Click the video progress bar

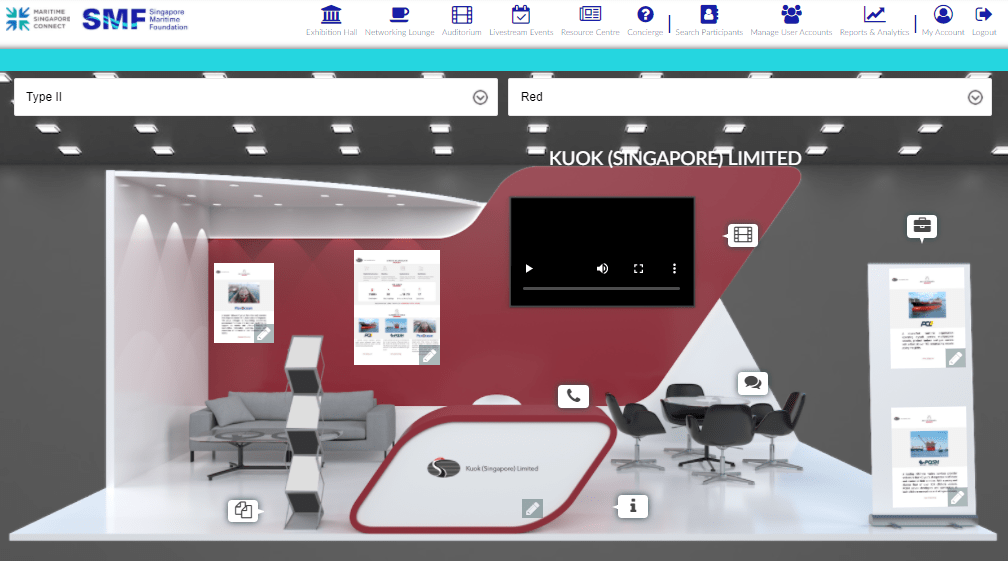(x=601, y=289)
